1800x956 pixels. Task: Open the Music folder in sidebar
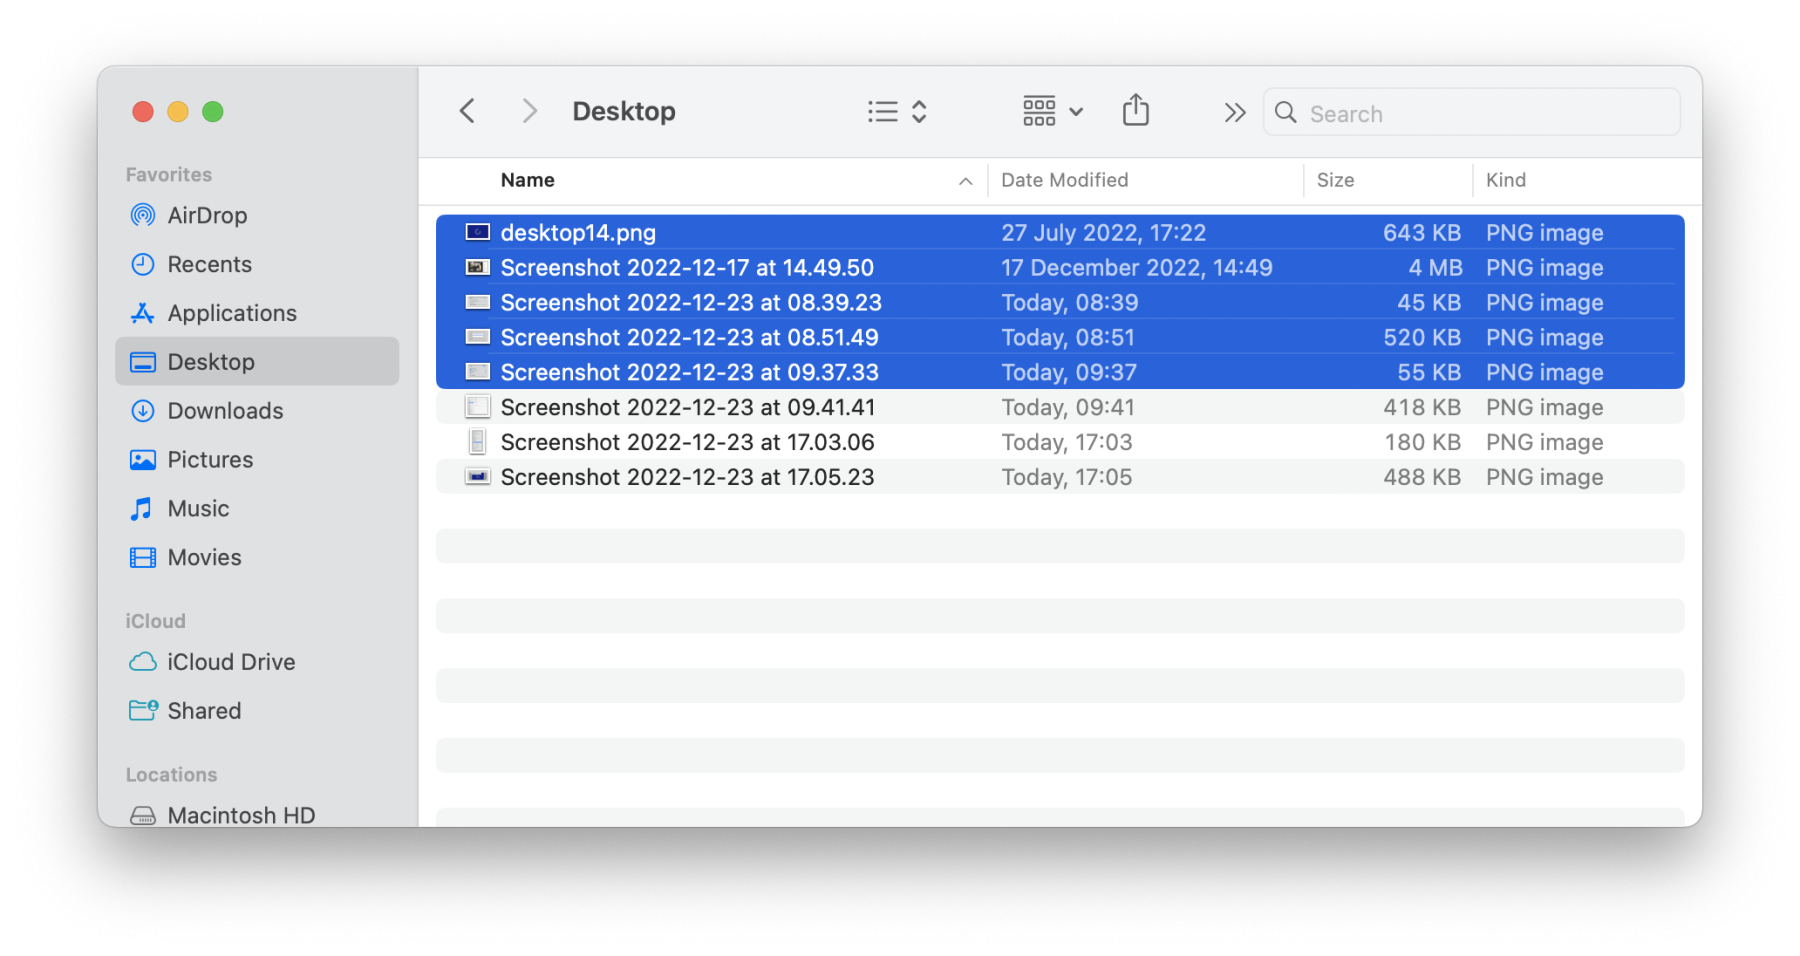coord(197,508)
